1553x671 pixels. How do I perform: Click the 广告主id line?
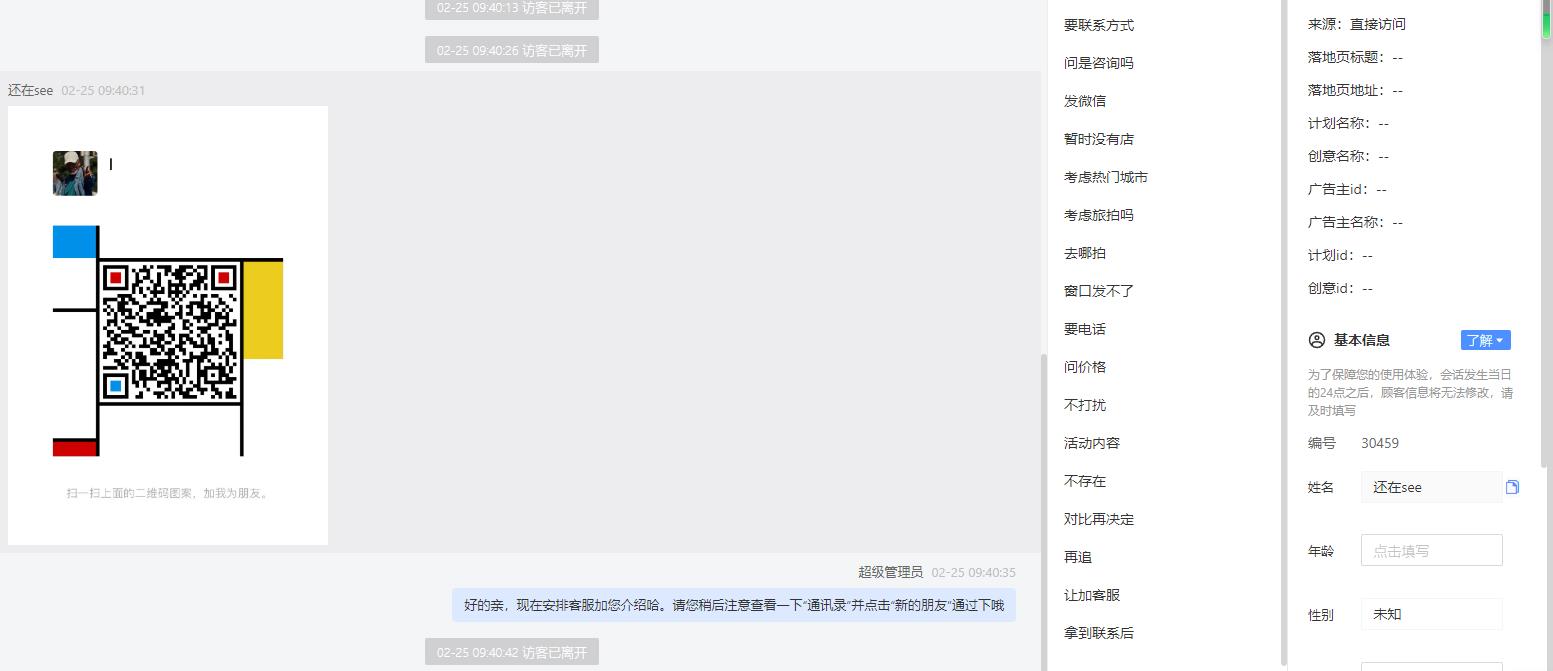tap(1347, 189)
